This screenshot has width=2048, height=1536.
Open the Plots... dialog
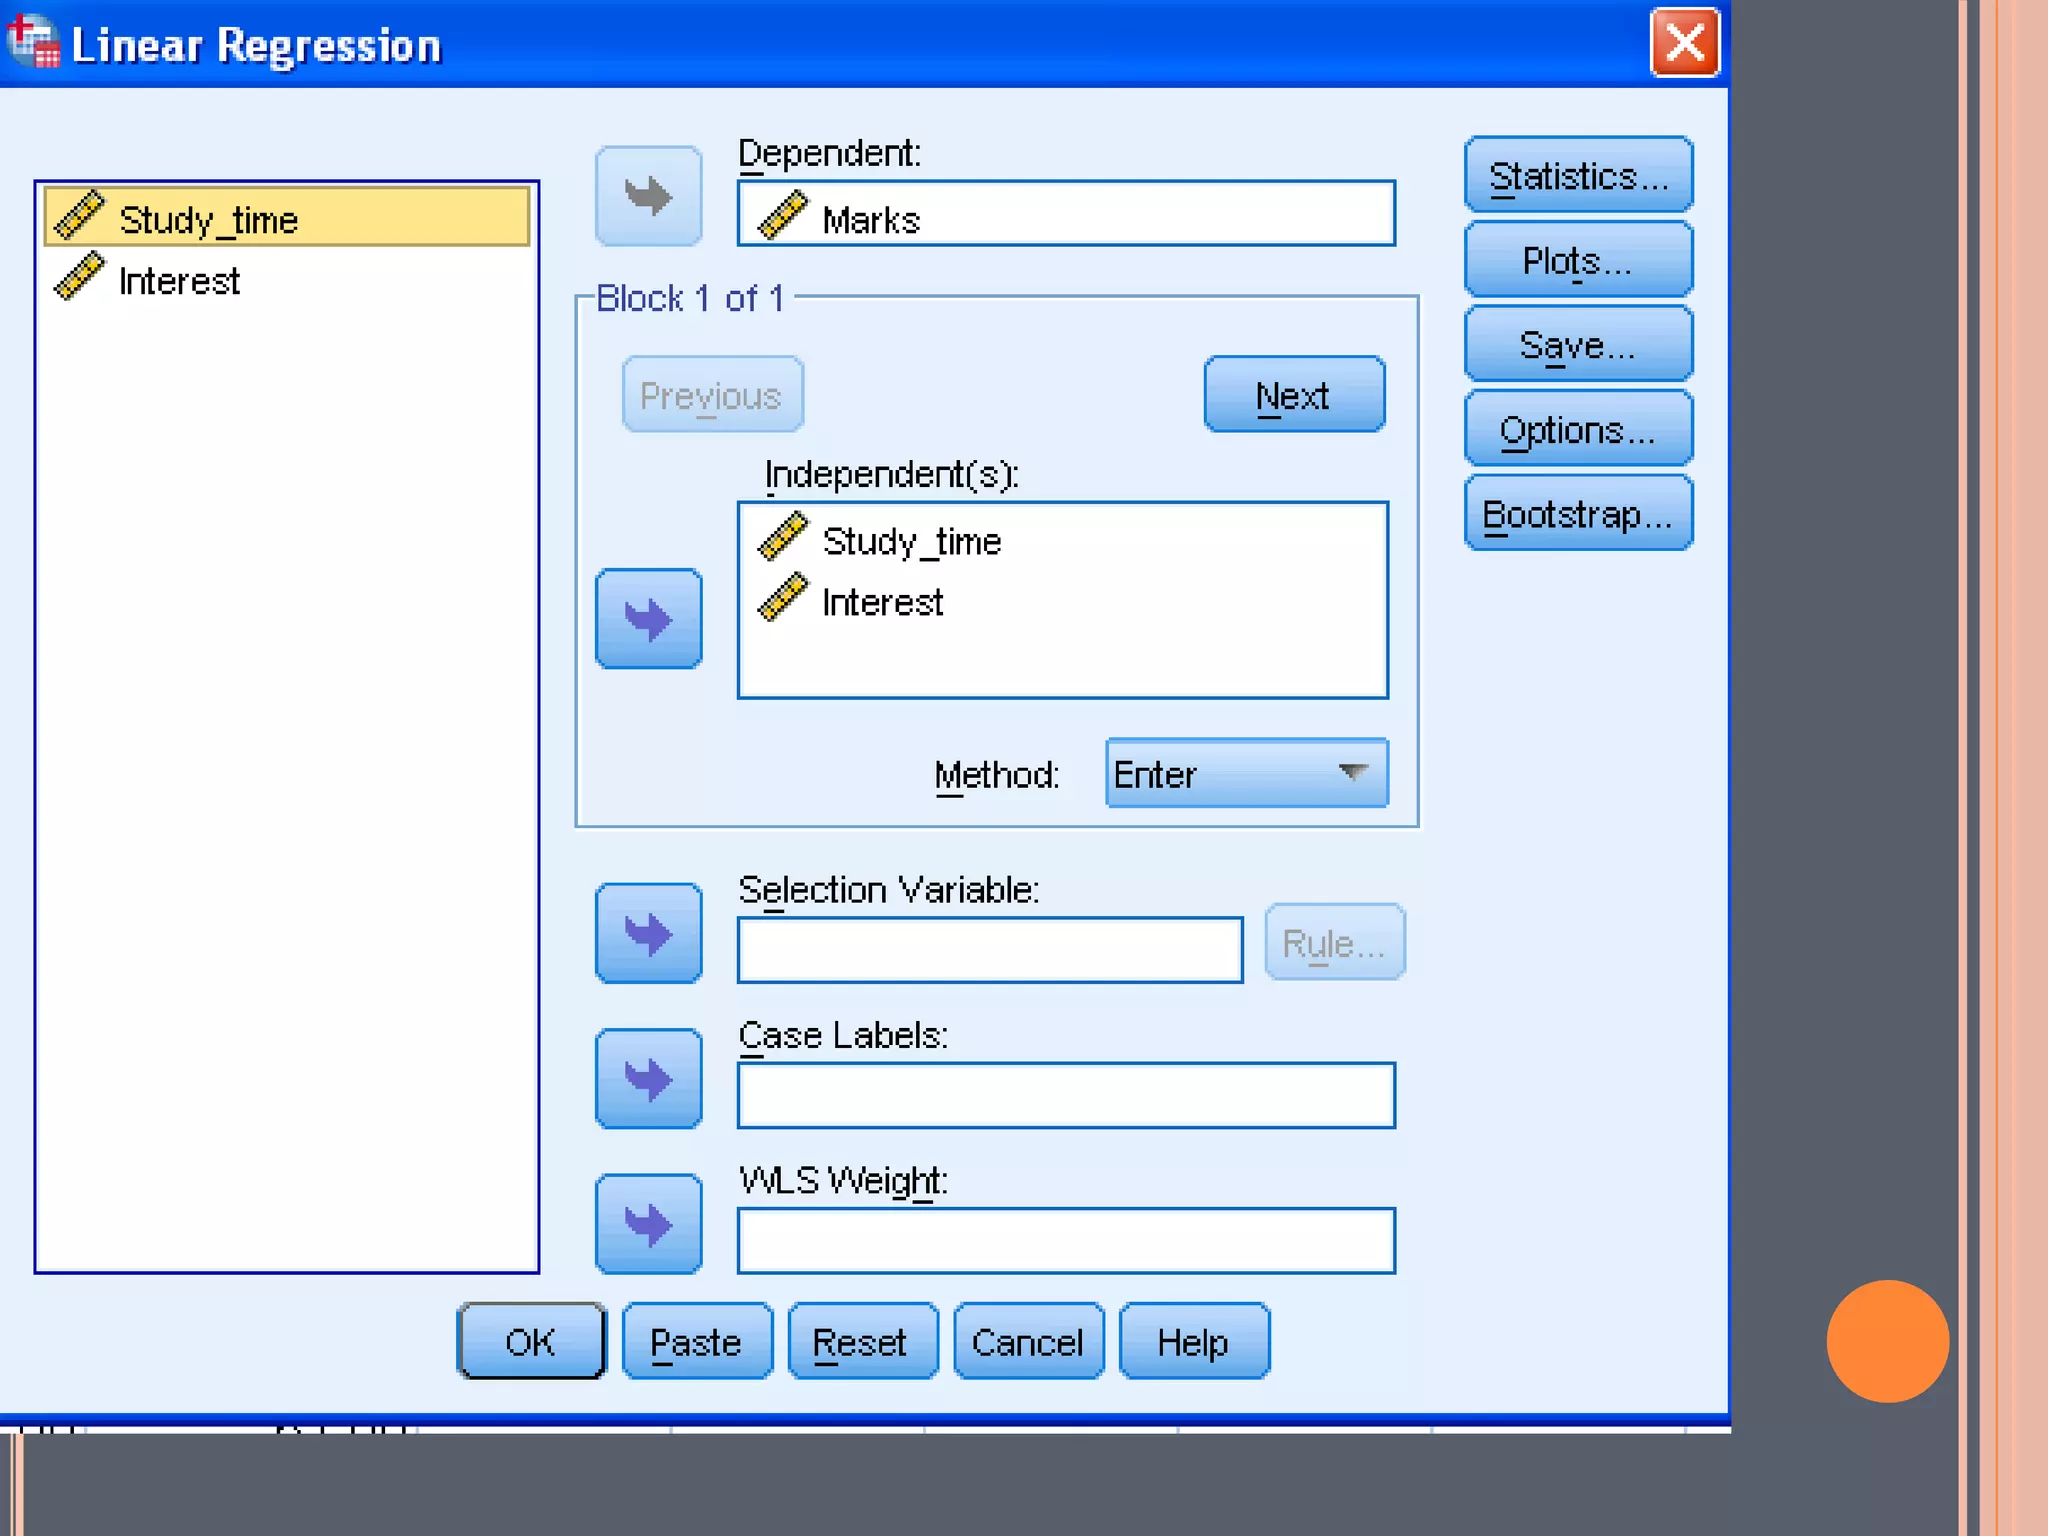tap(1578, 261)
